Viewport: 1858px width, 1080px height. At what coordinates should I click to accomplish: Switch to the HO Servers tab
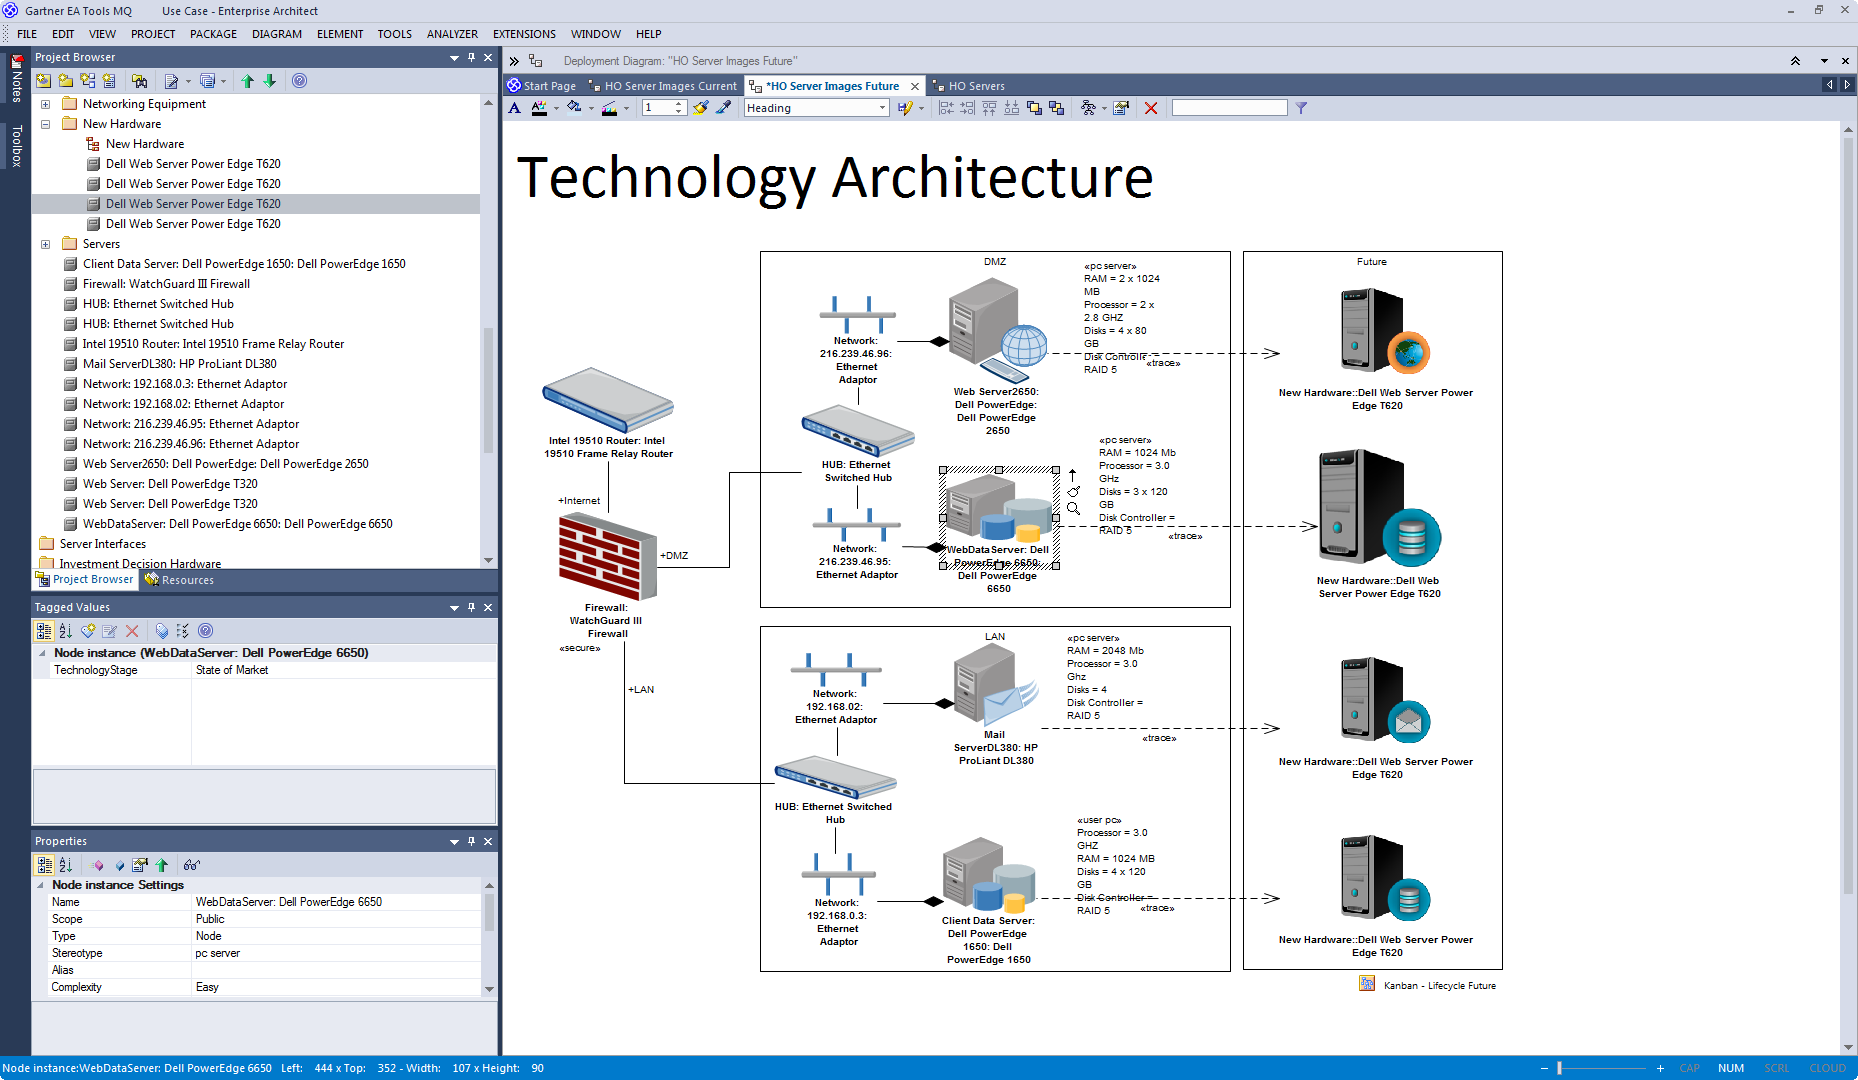pyautogui.click(x=975, y=86)
